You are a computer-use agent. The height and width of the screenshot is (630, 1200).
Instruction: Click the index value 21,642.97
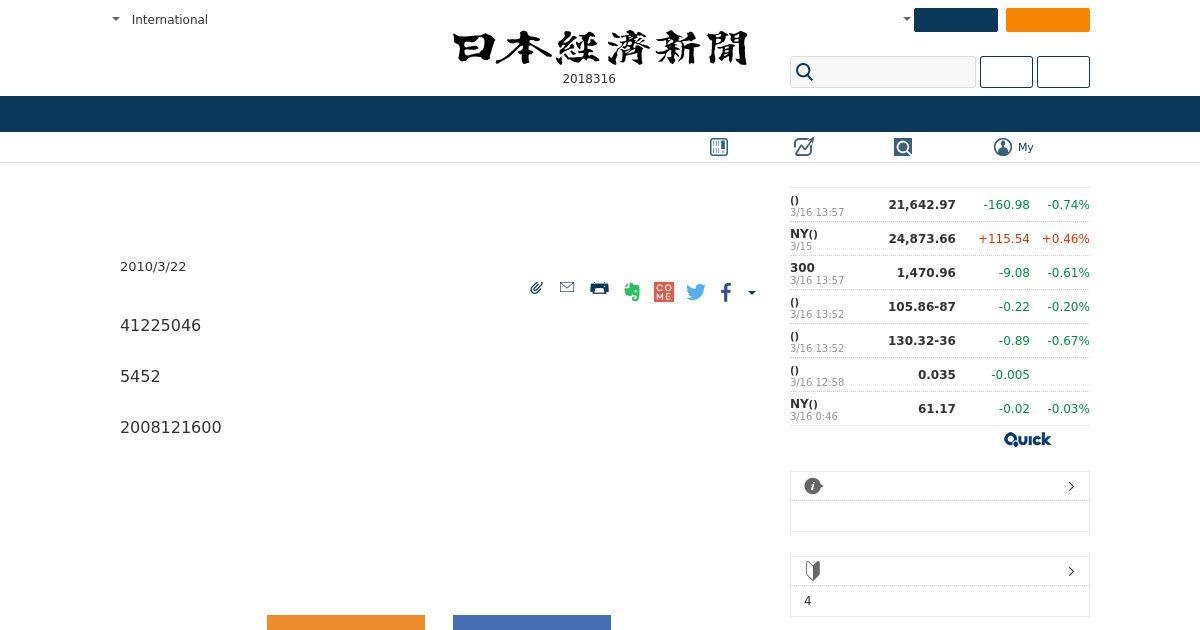[x=922, y=204]
